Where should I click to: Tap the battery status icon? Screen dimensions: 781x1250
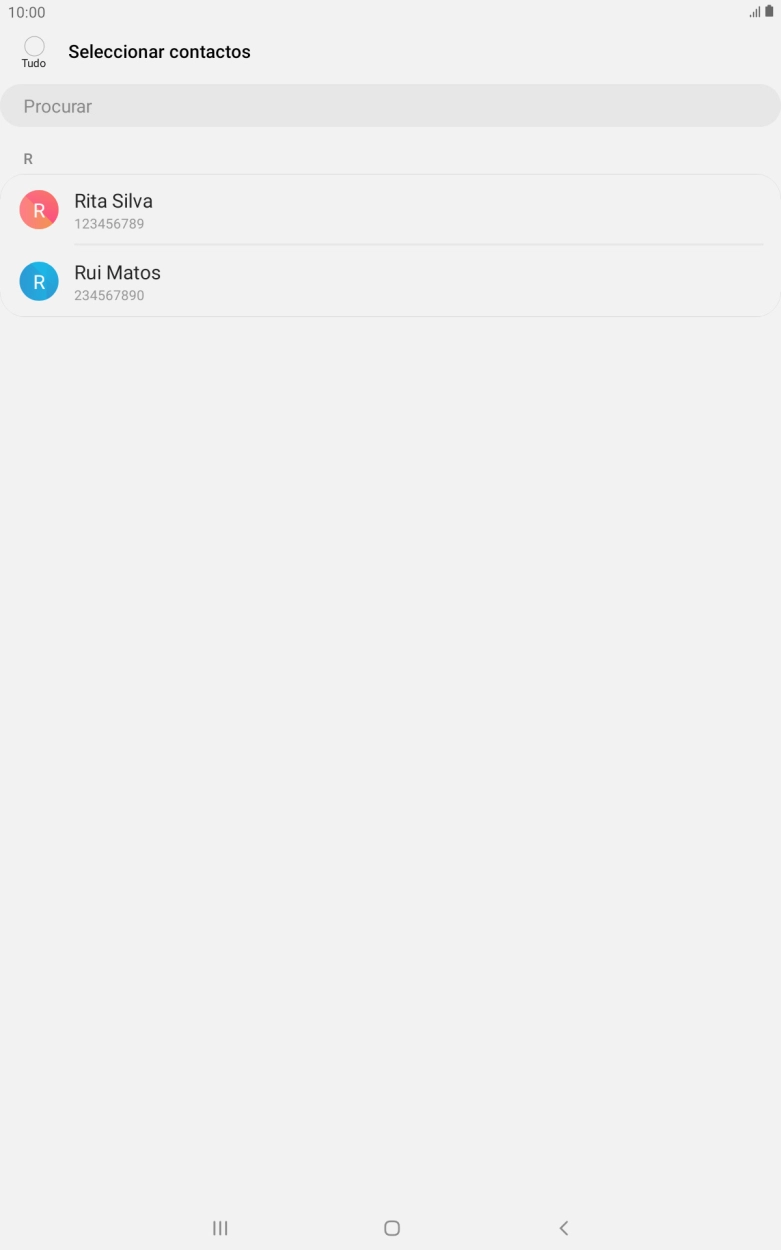point(769,12)
